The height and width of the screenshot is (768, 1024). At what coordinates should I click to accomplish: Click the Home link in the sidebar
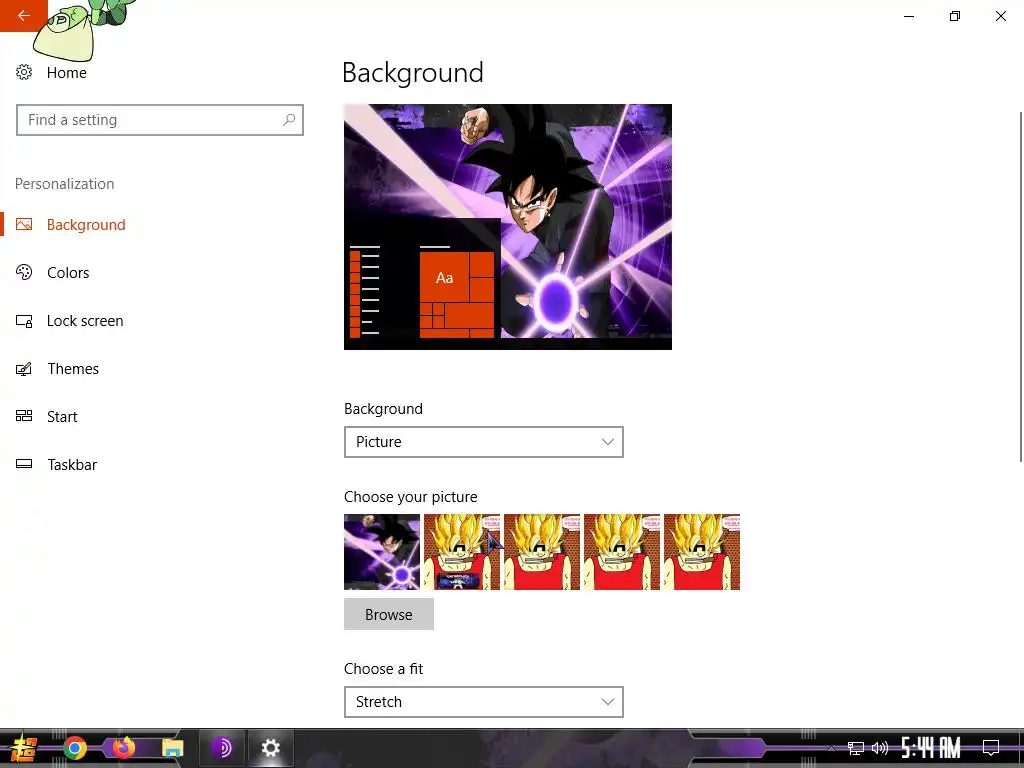67,72
